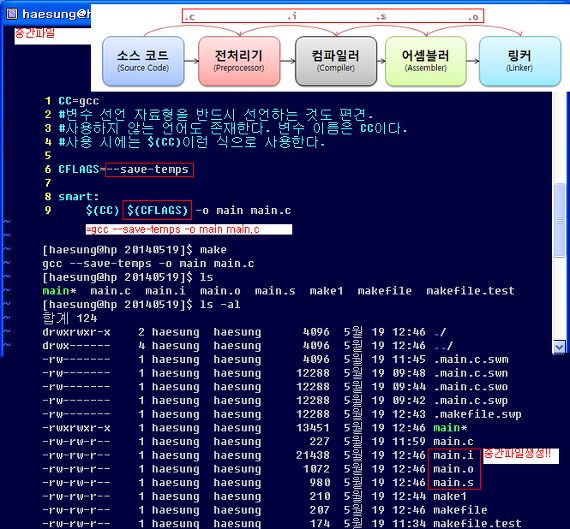Click the .makefile.swp file name
Image resolution: width=570 pixels, height=529 pixels.
pos(477,414)
